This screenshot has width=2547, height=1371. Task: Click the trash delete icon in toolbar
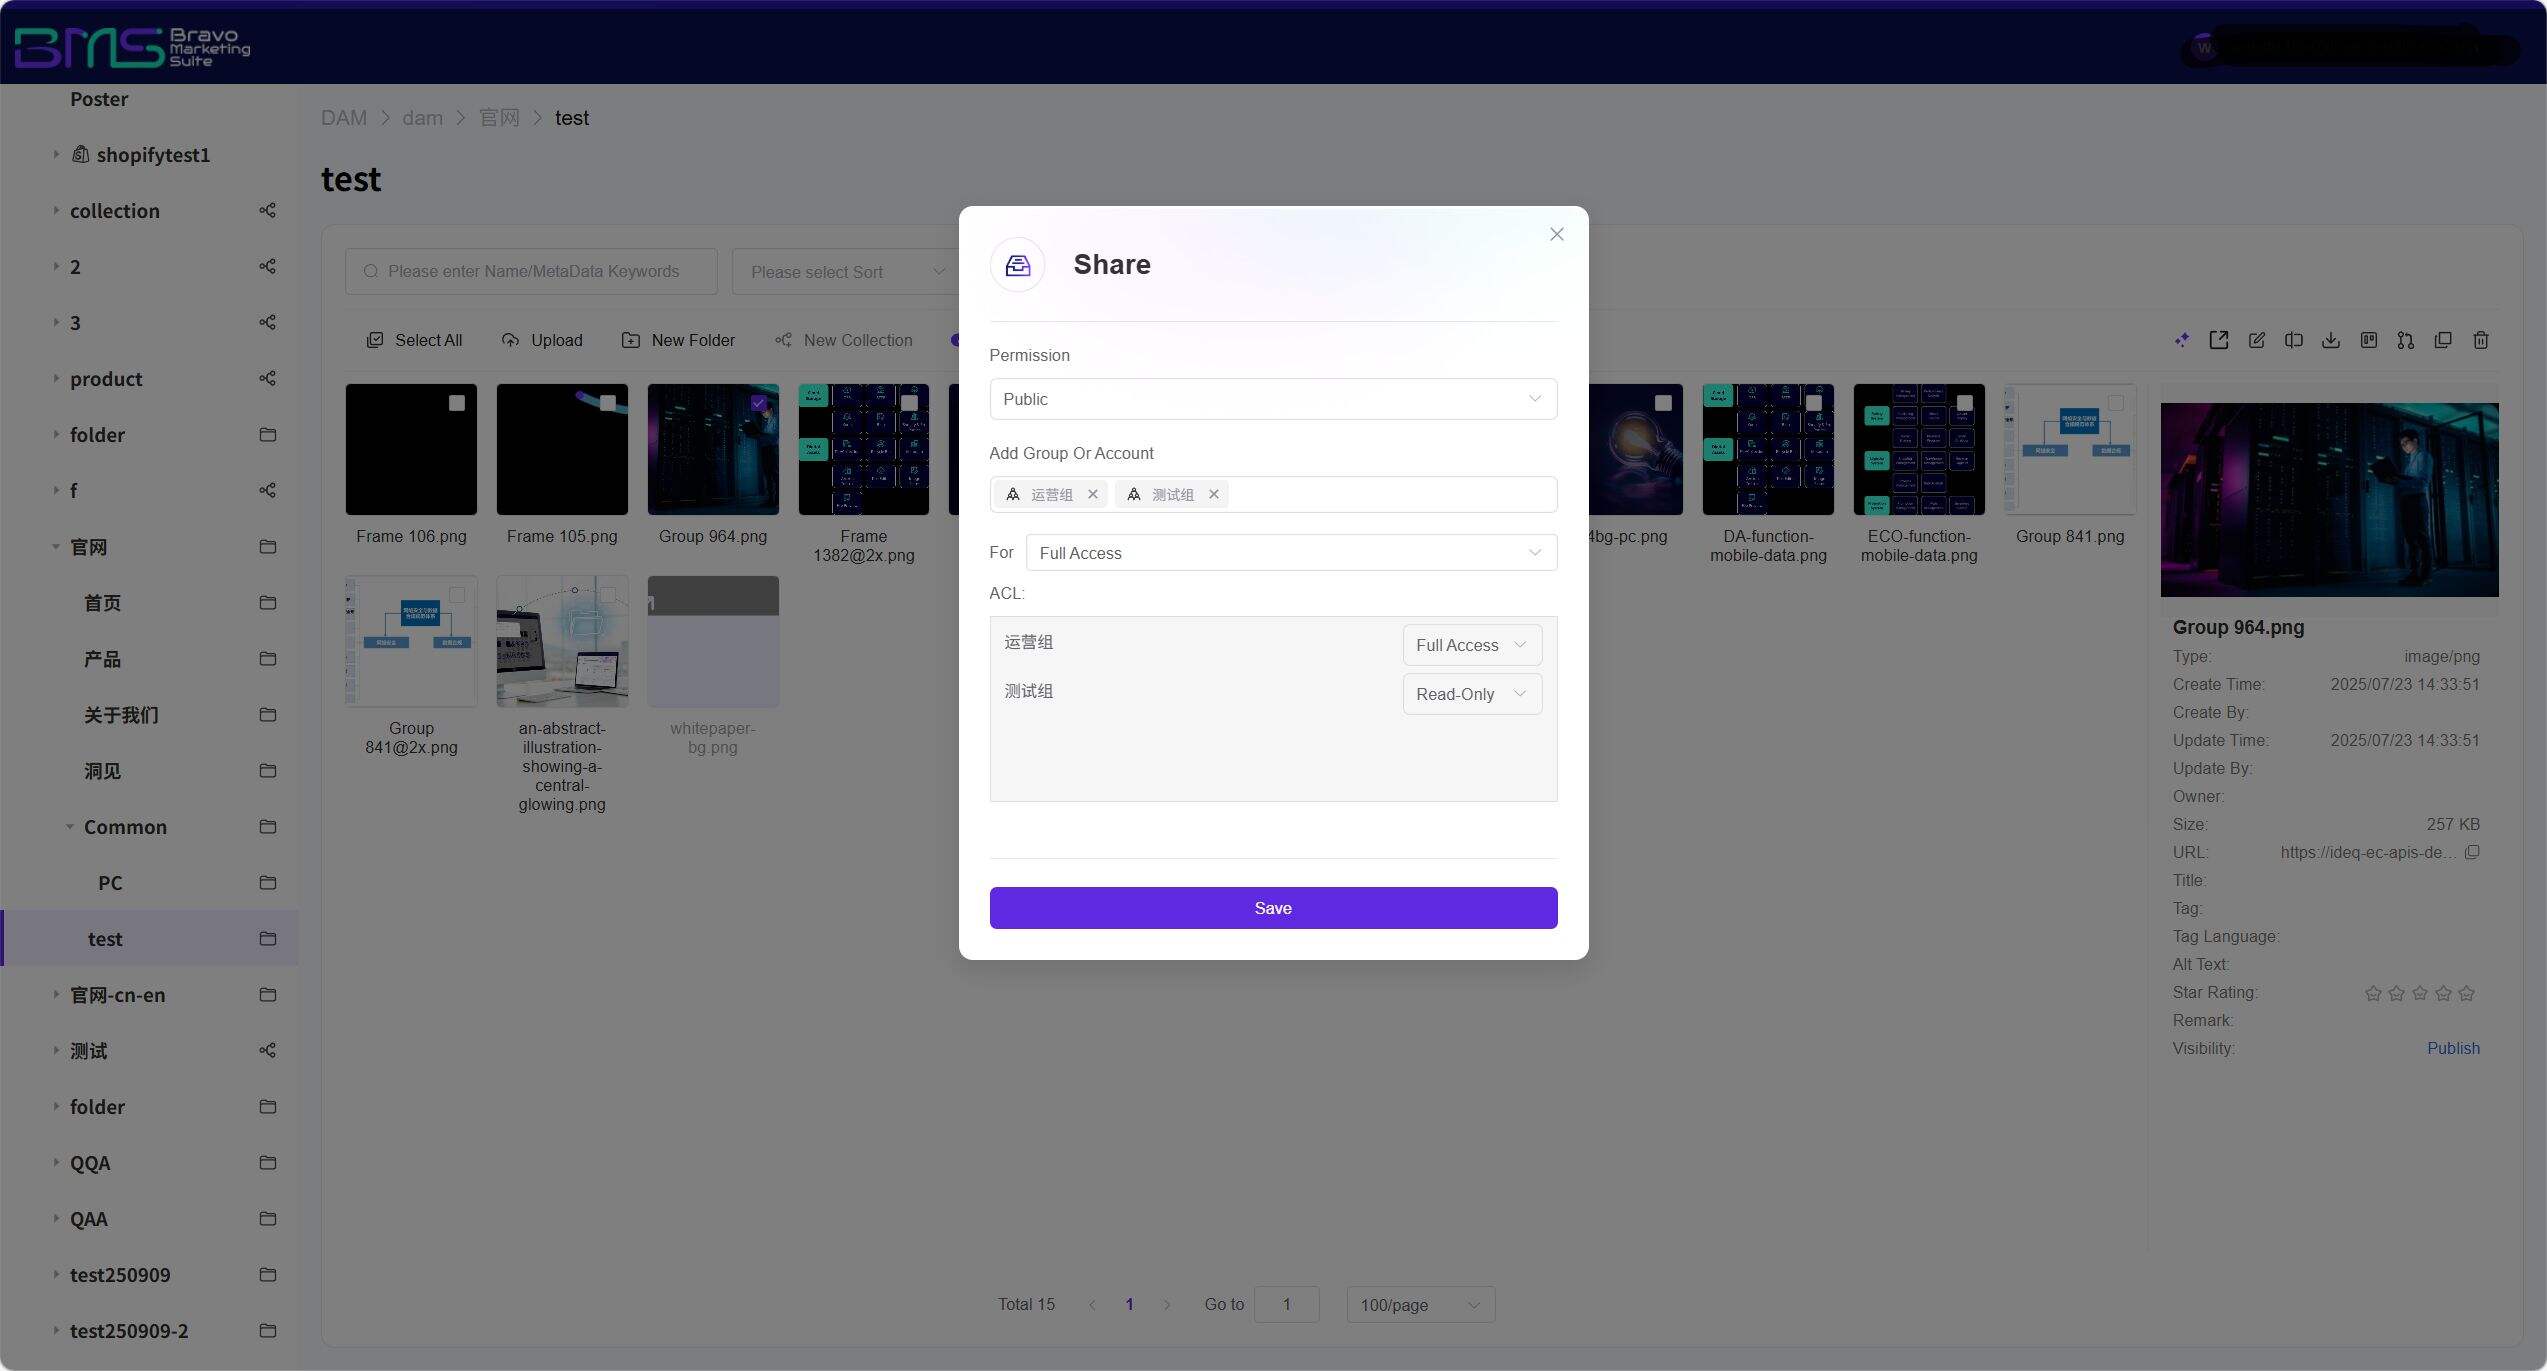2480,340
